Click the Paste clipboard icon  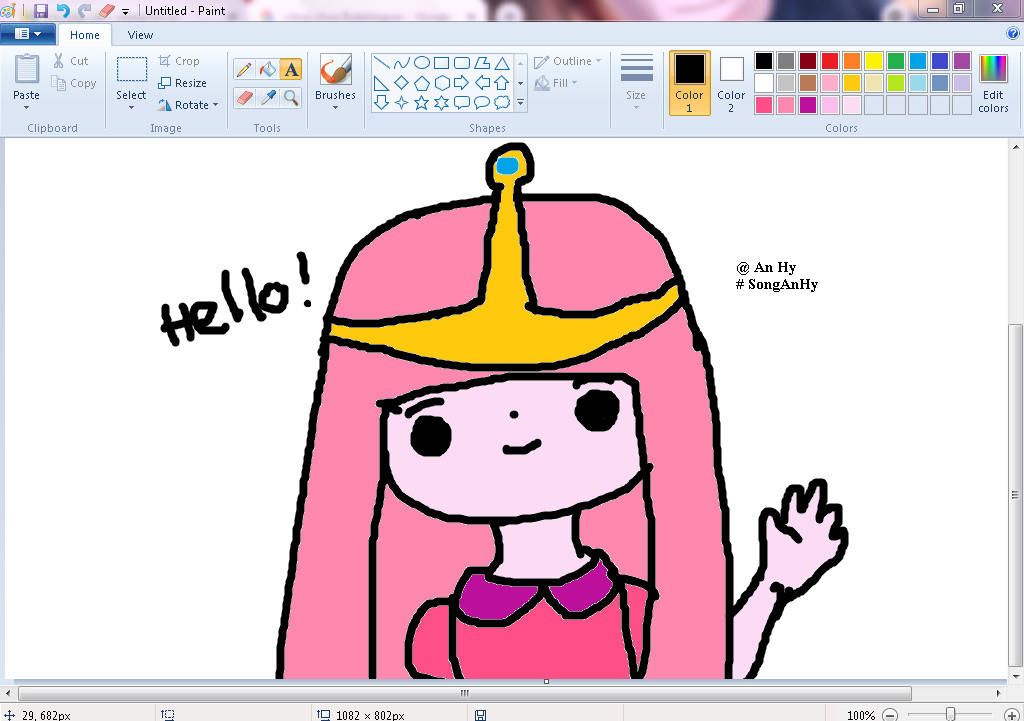(27, 70)
